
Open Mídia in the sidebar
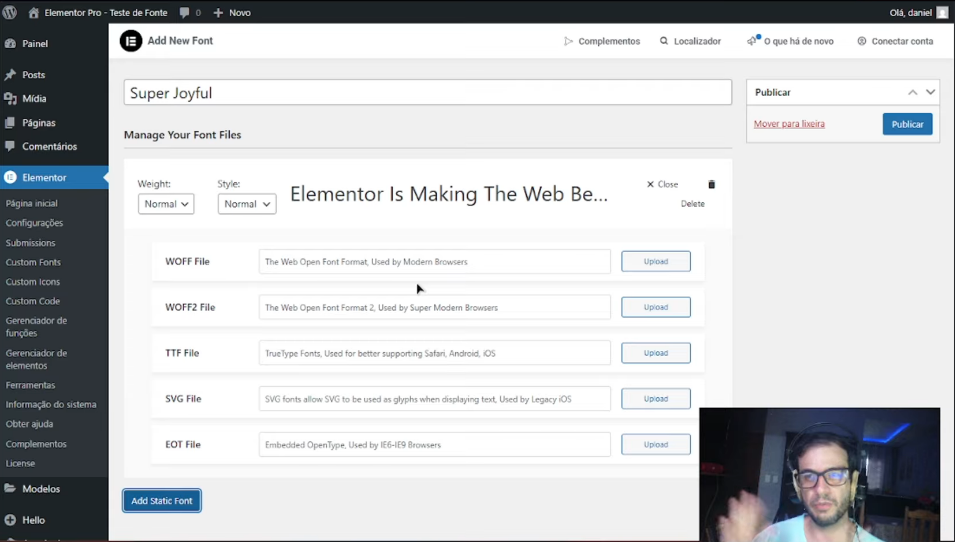click(x=34, y=99)
